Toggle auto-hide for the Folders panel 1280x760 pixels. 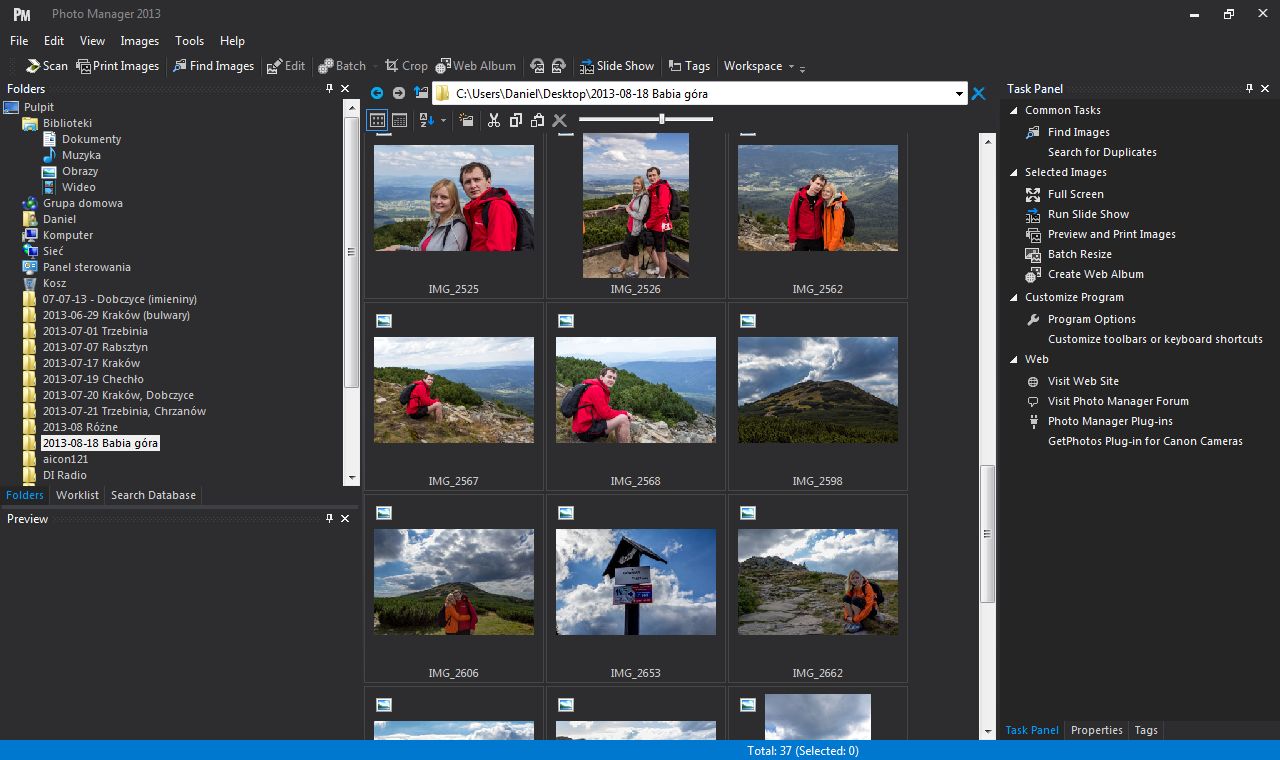[x=330, y=88]
